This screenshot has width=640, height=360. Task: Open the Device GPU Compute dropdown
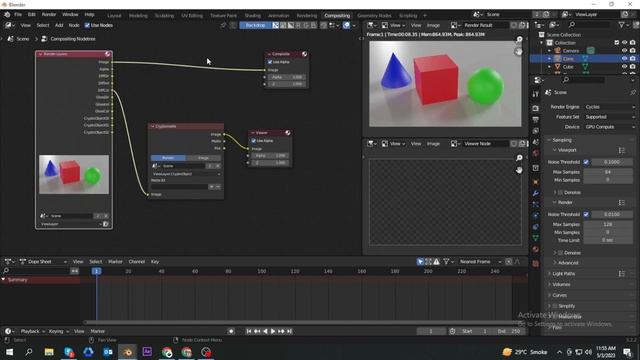point(610,127)
